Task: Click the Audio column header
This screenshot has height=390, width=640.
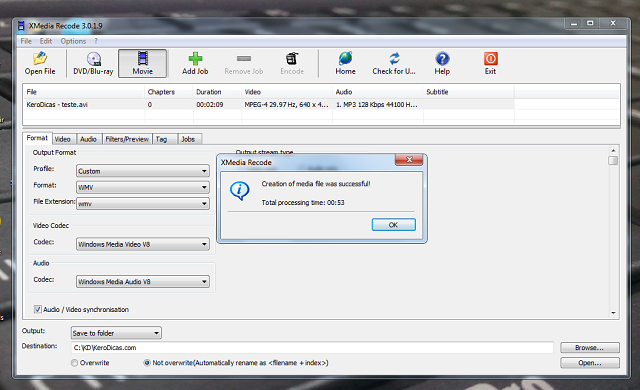Action: pyautogui.click(x=378, y=92)
